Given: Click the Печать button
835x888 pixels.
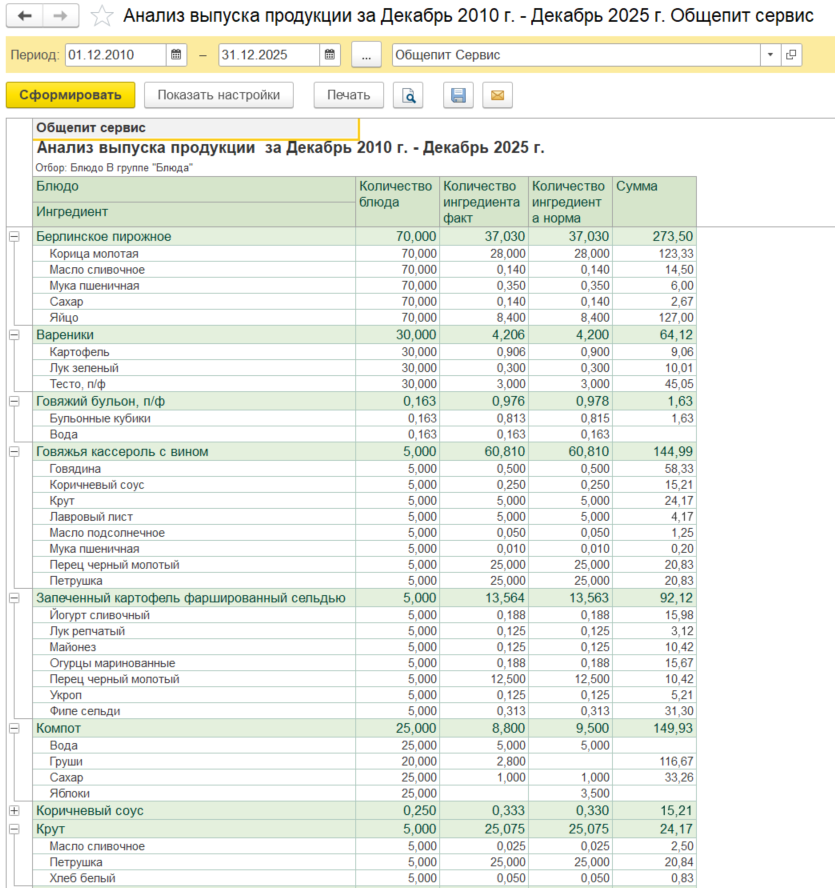Looking at the screenshot, I should (348, 95).
